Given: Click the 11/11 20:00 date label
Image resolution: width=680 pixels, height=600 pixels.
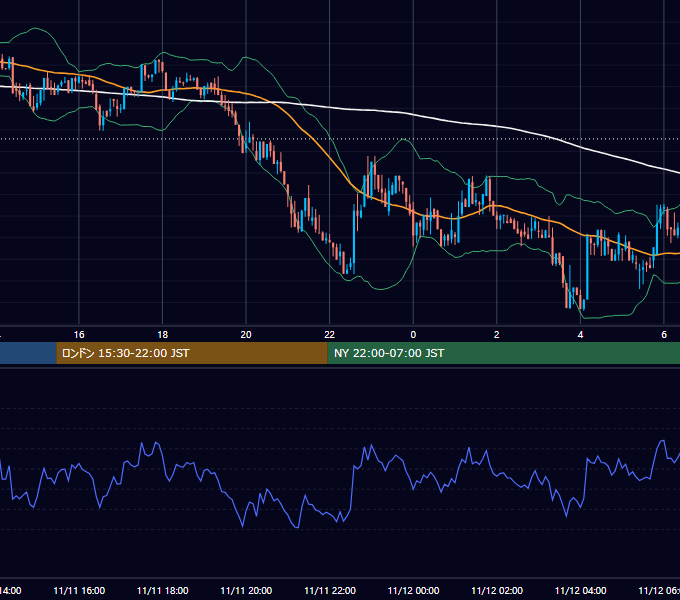Looking at the screenshot, I should (246, 590).
